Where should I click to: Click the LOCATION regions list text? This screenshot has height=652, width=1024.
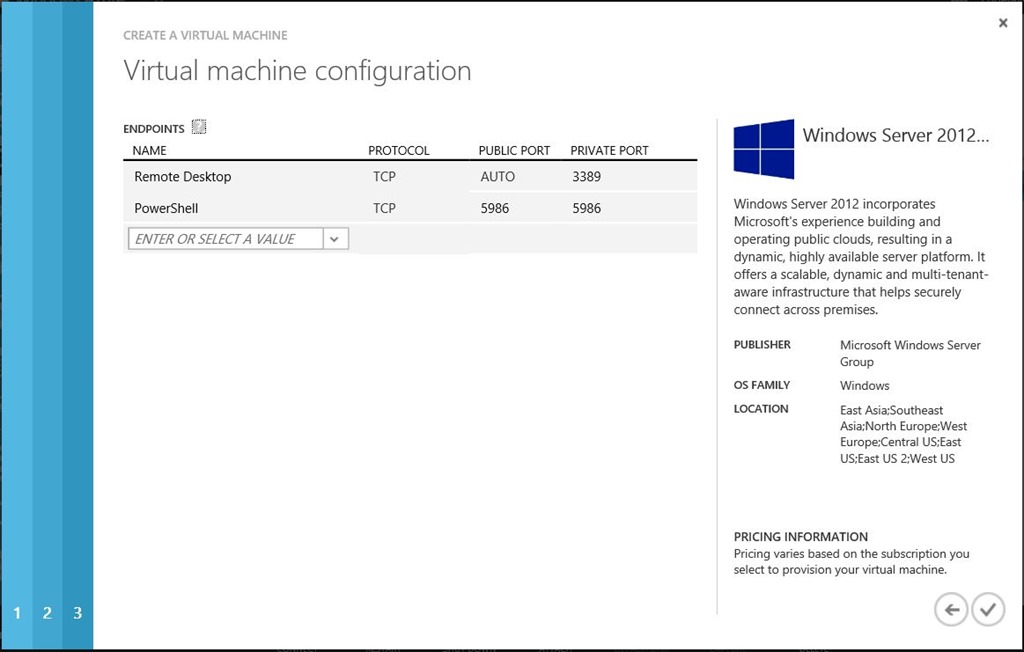(904, 434)
